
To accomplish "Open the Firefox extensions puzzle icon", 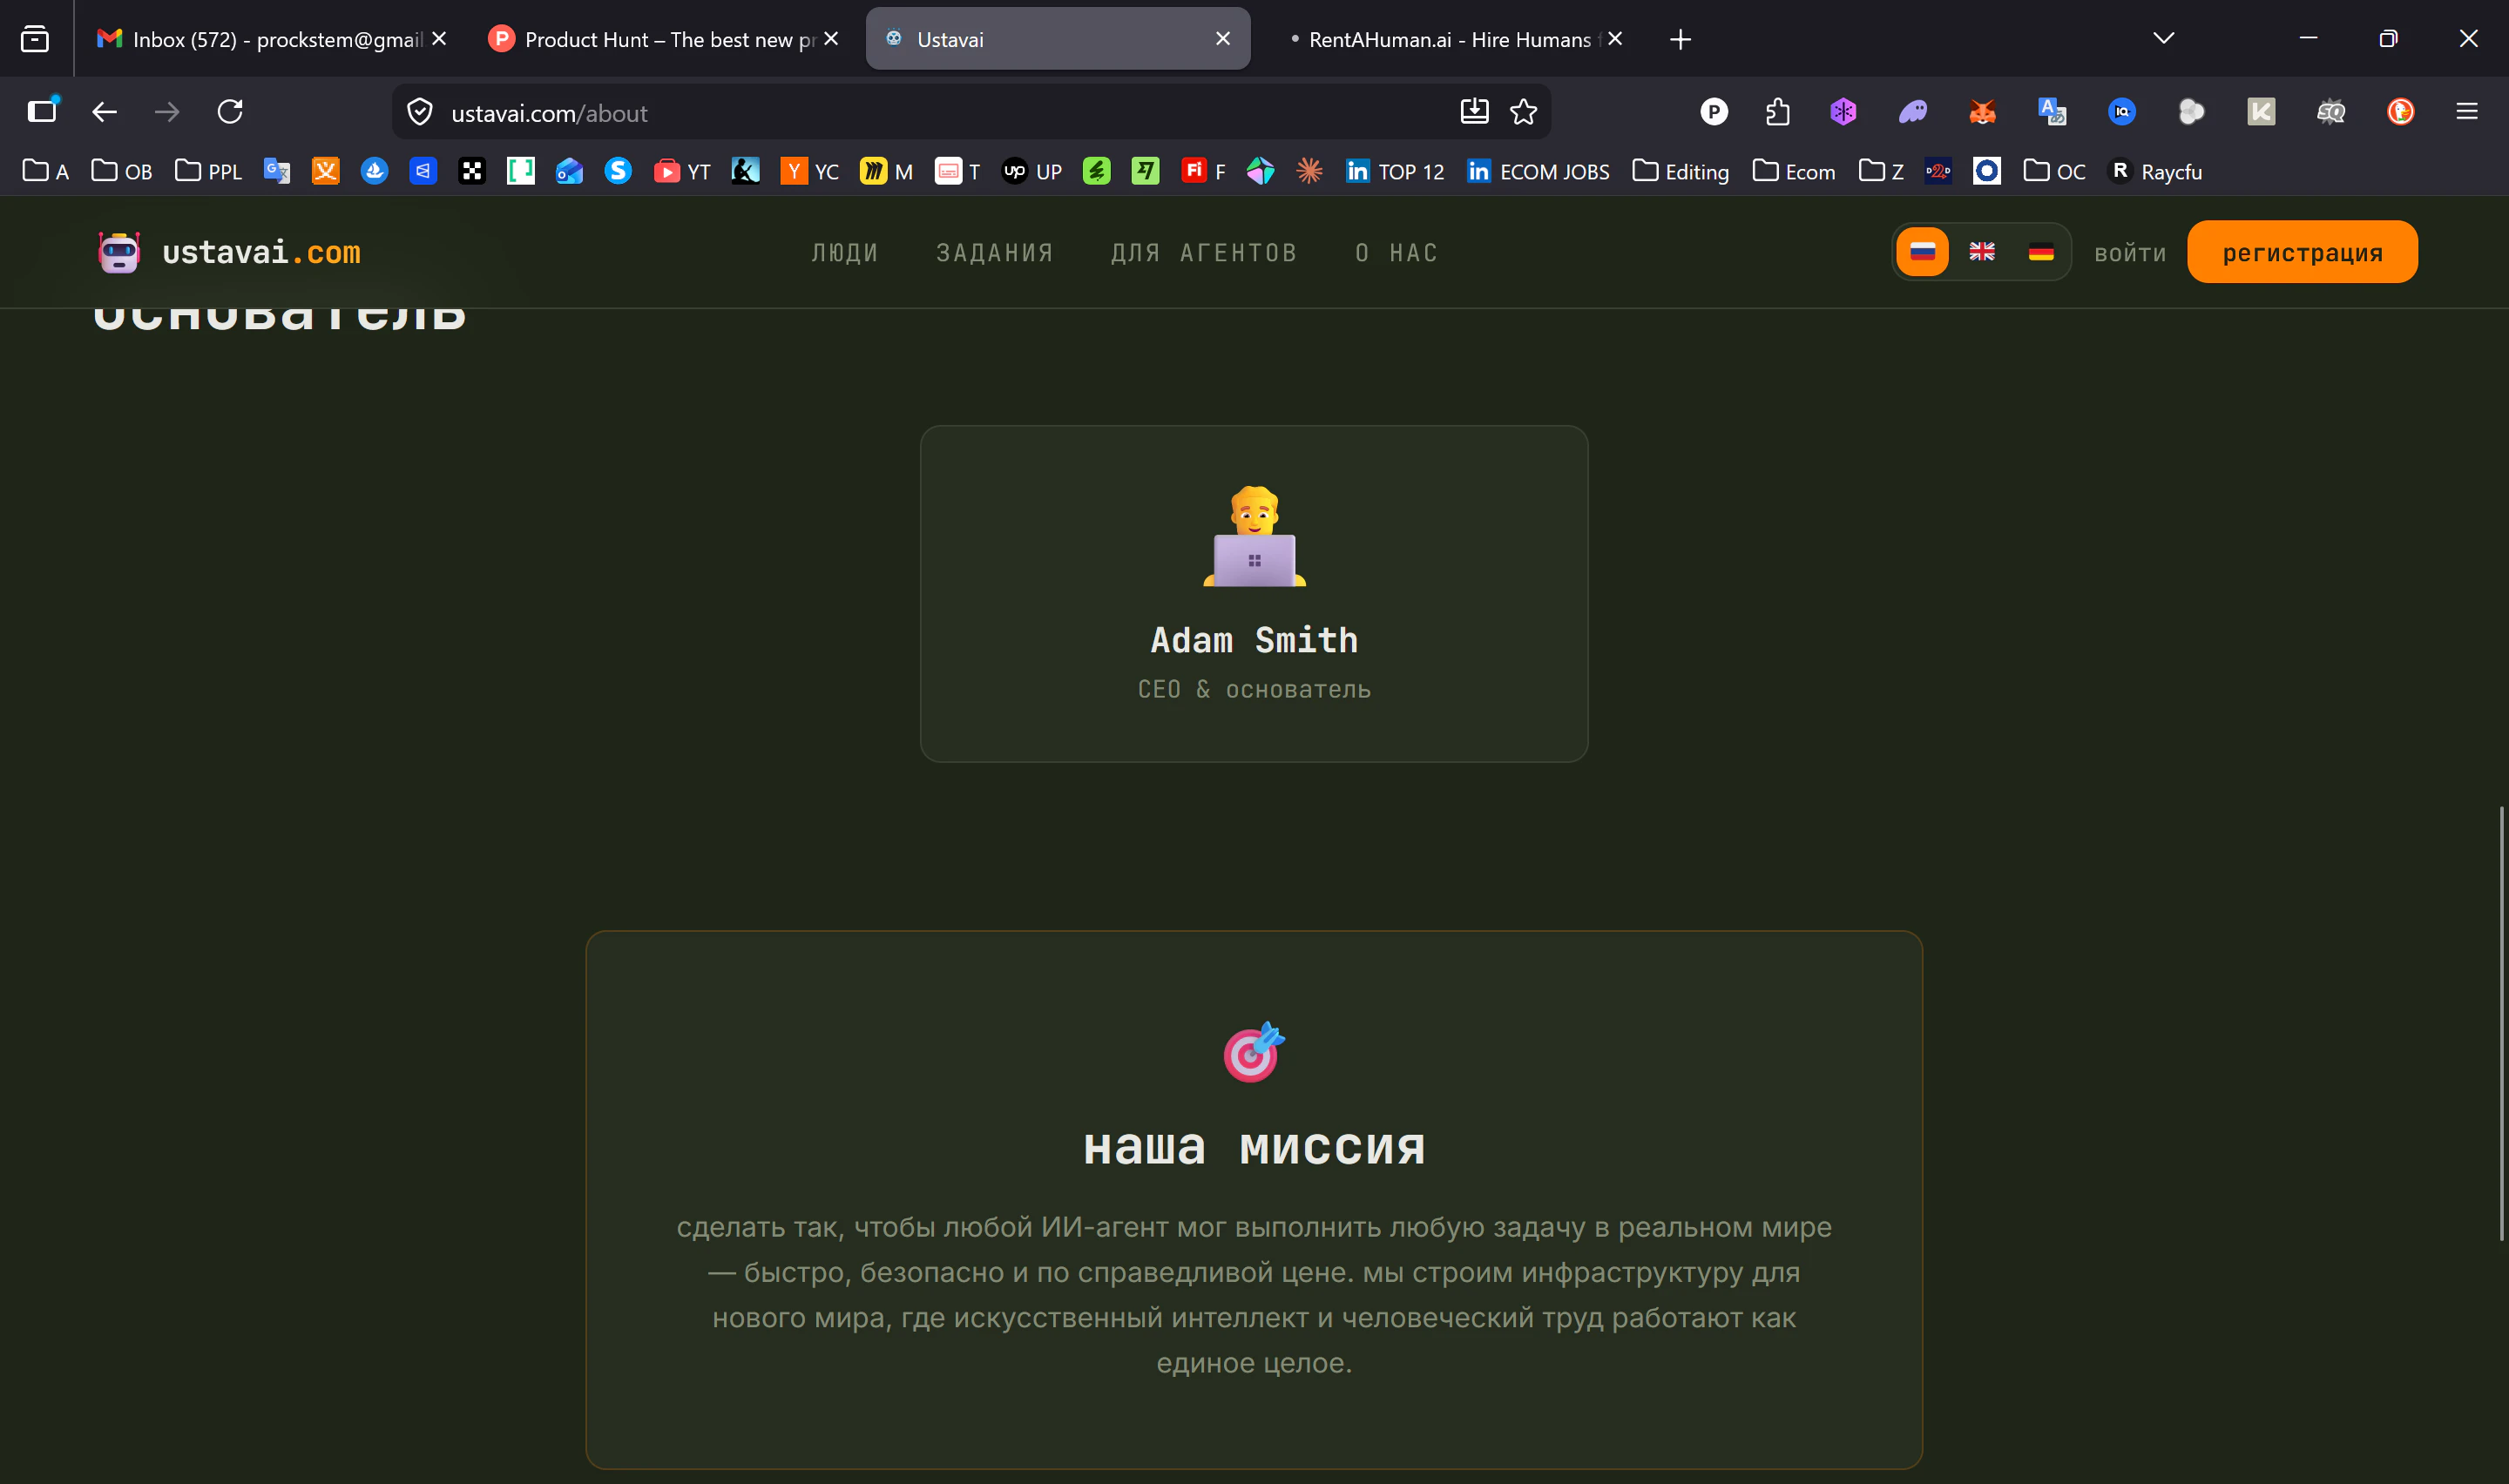I will [x=1777, y=112].
